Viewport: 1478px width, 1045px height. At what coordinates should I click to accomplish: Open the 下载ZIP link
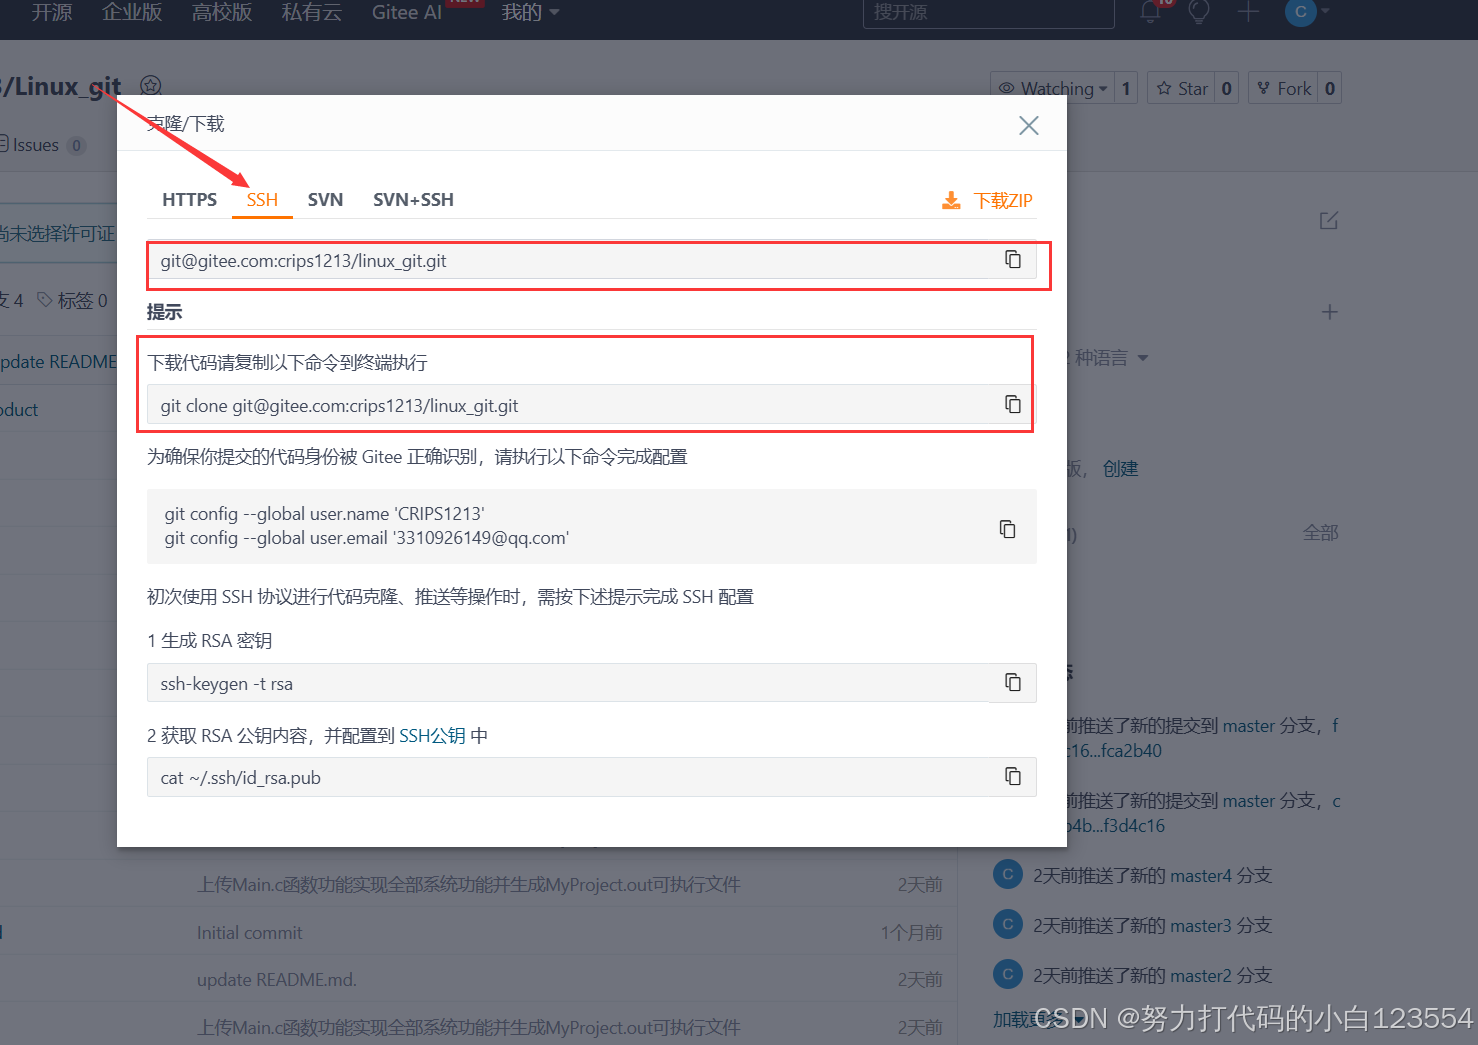1003,201
